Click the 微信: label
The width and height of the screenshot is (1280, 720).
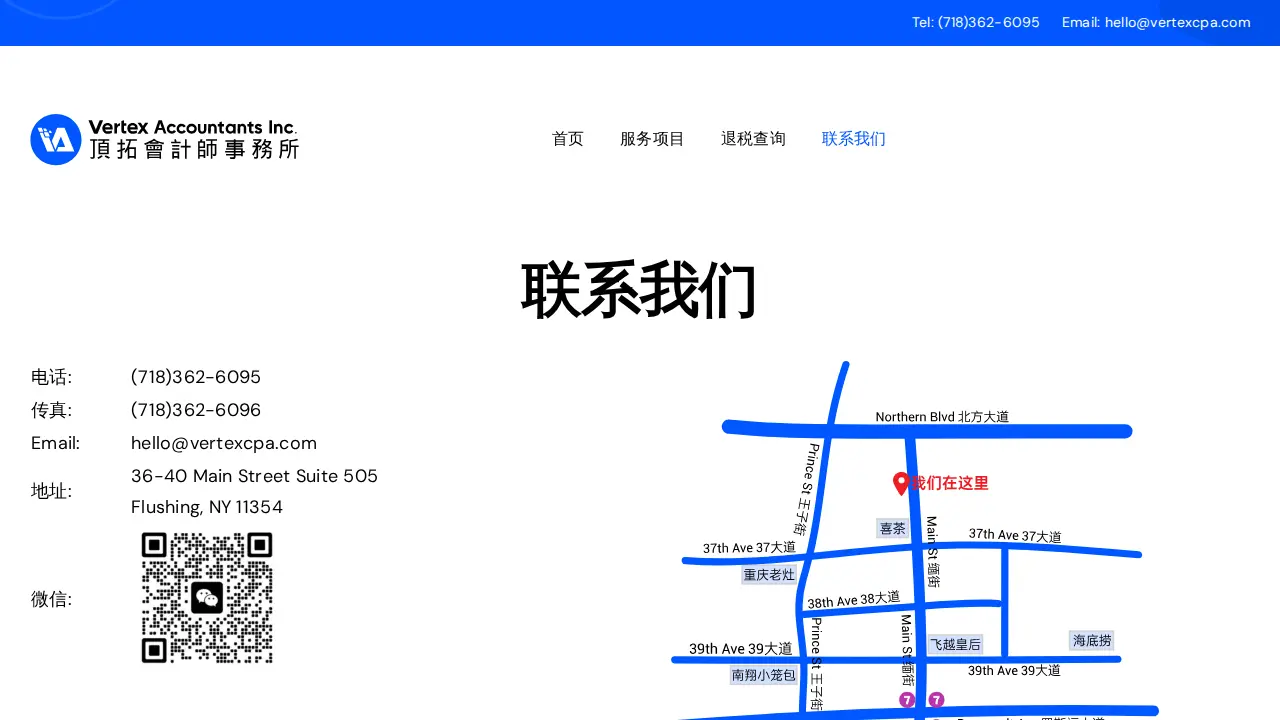pyautogui.click(x=51, y=599)
